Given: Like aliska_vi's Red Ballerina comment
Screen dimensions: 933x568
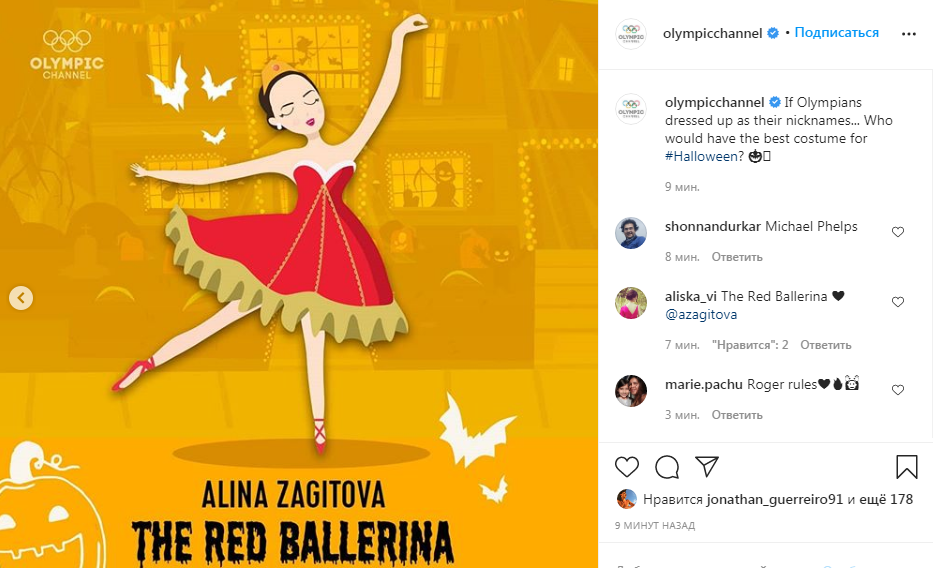Looking at the screenshot, I should coord(898,302).
